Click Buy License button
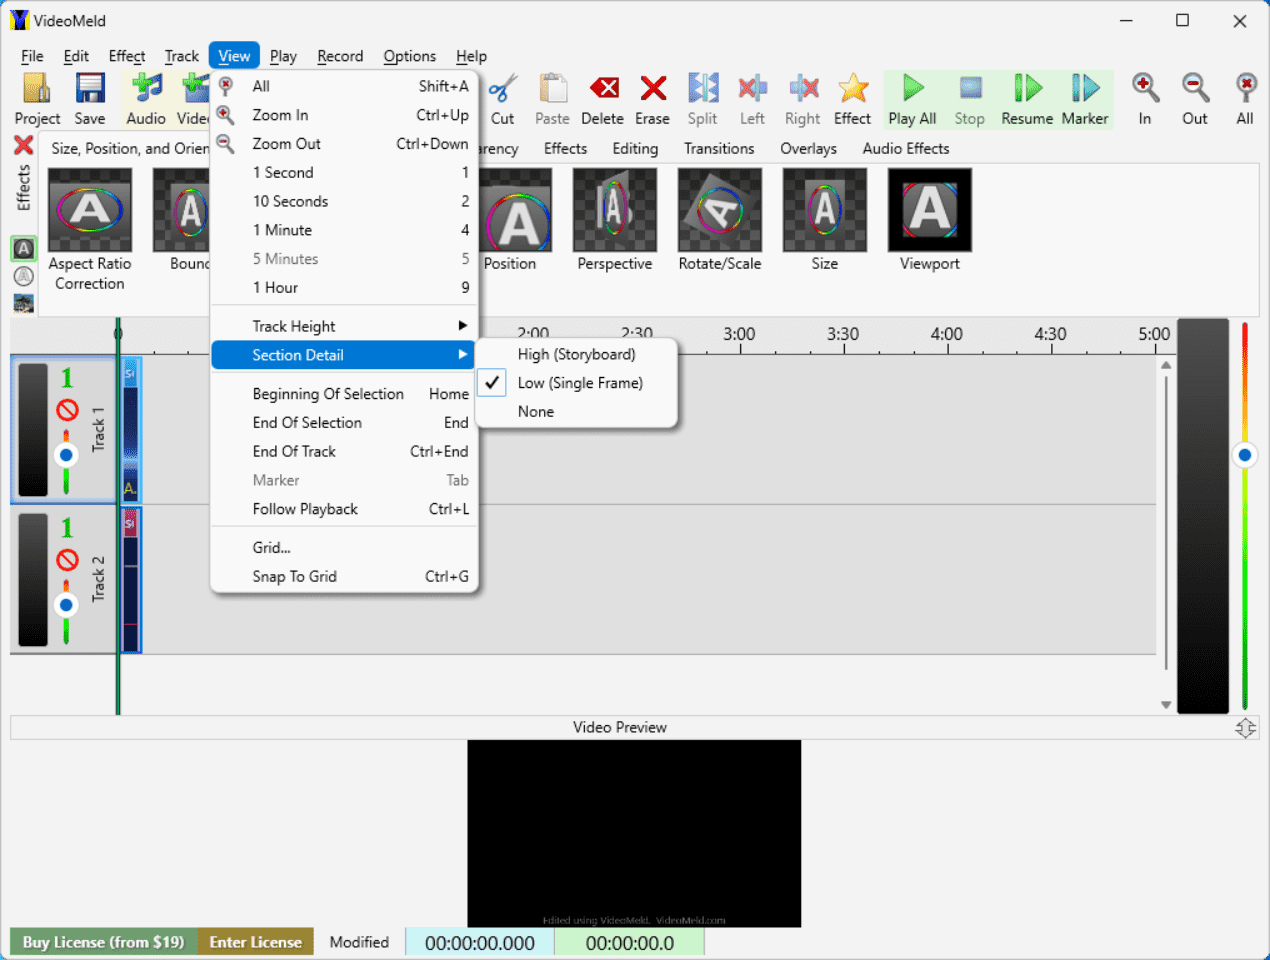Image resolution: width=1270 pixels, height=960 pixels. pos(103,942)
